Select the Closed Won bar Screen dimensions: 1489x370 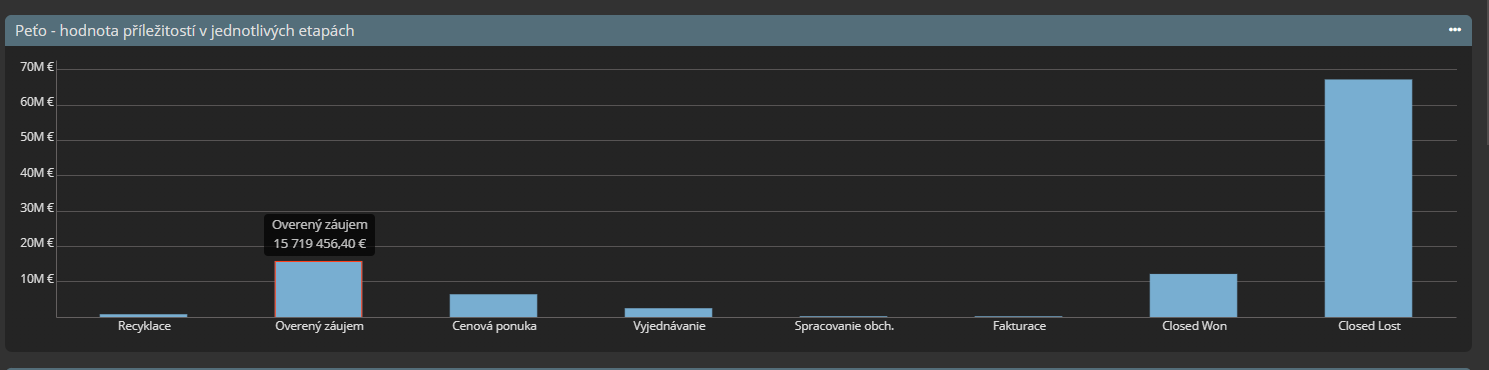tap(1193, 295)
